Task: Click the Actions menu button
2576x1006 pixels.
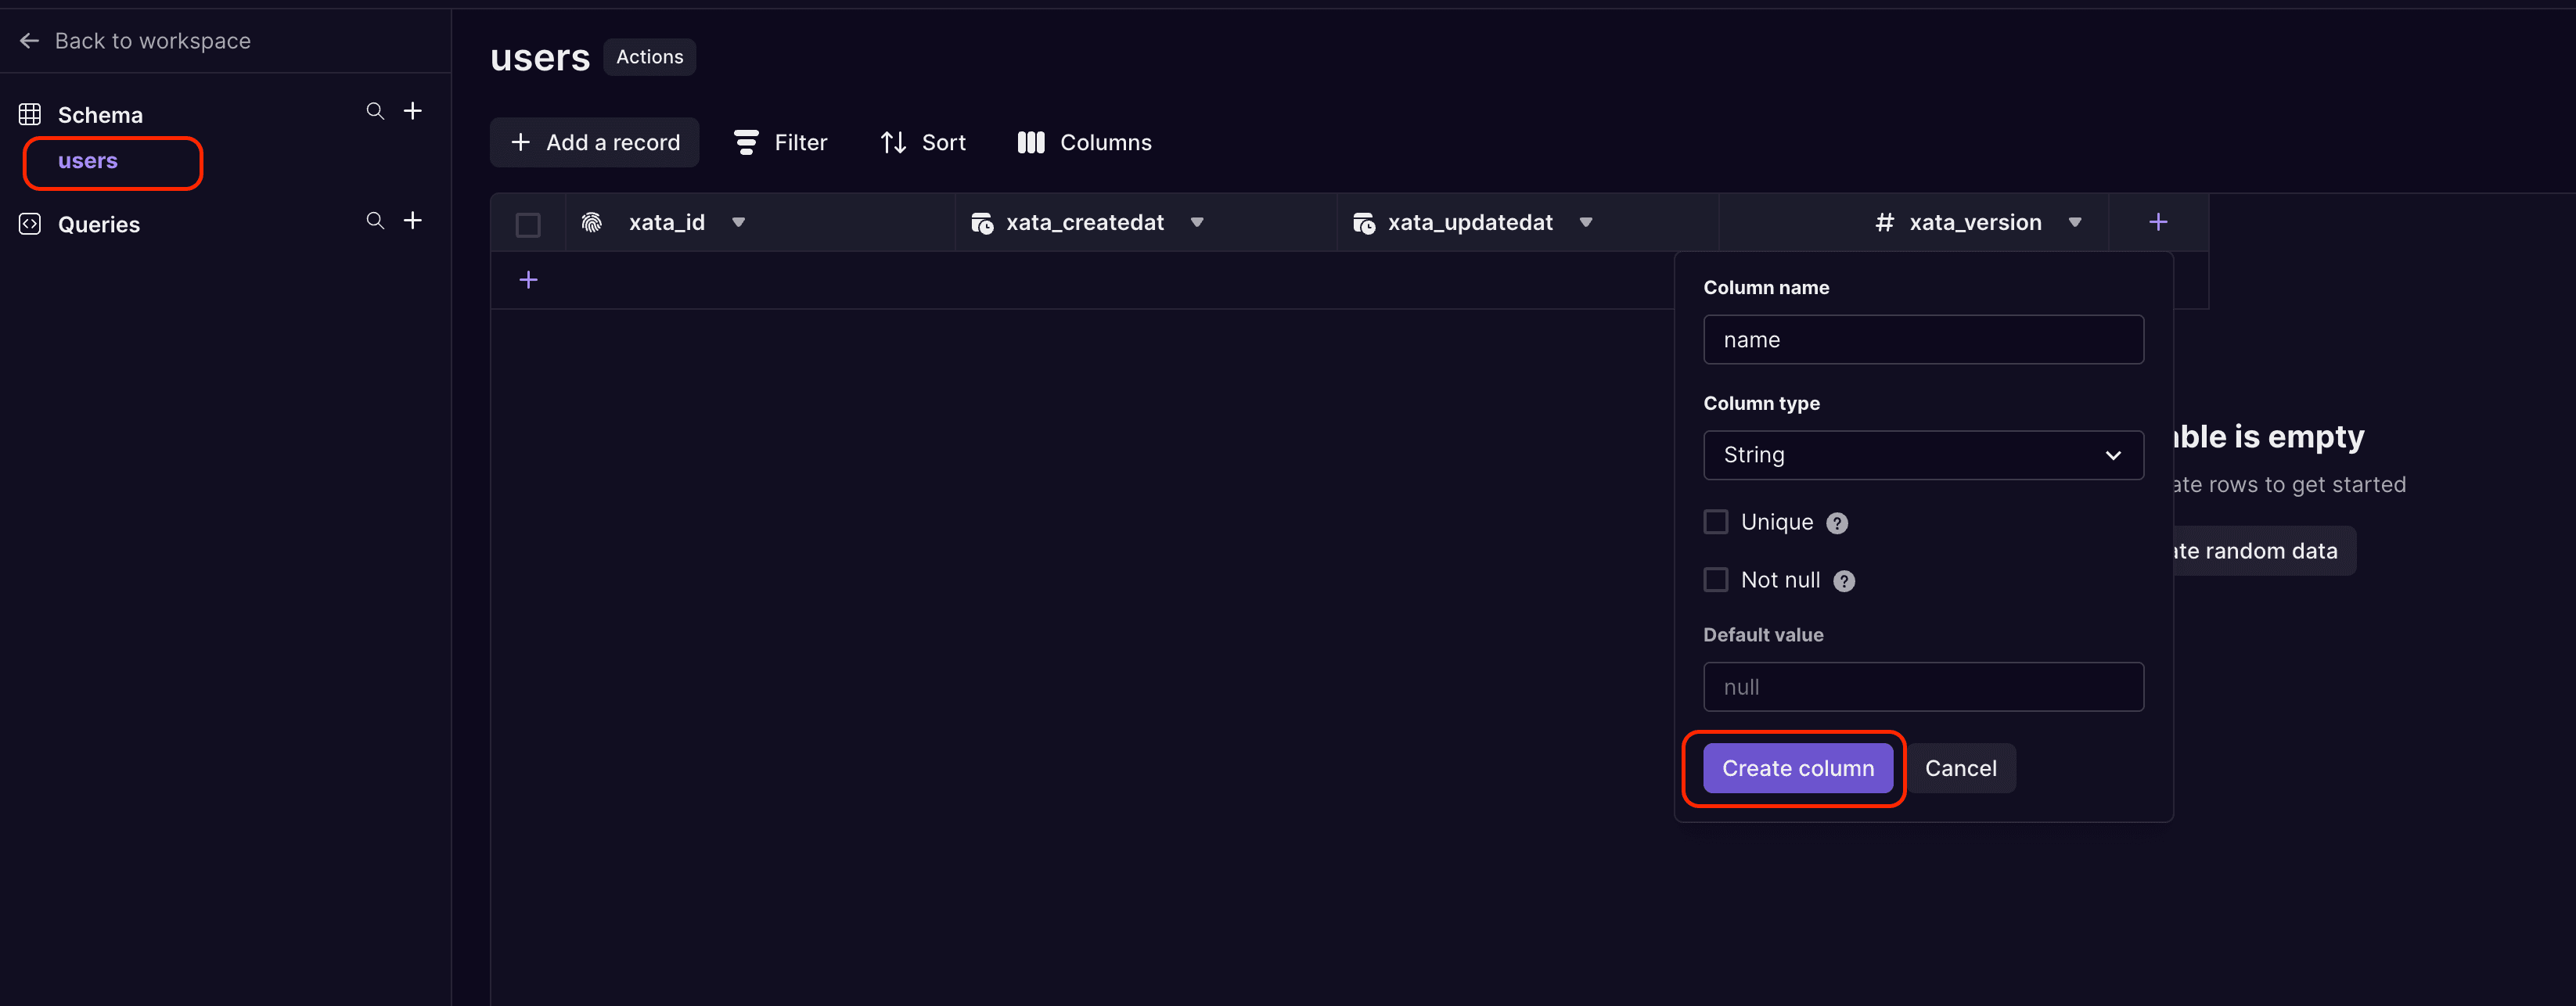Action: coord(650,57)
